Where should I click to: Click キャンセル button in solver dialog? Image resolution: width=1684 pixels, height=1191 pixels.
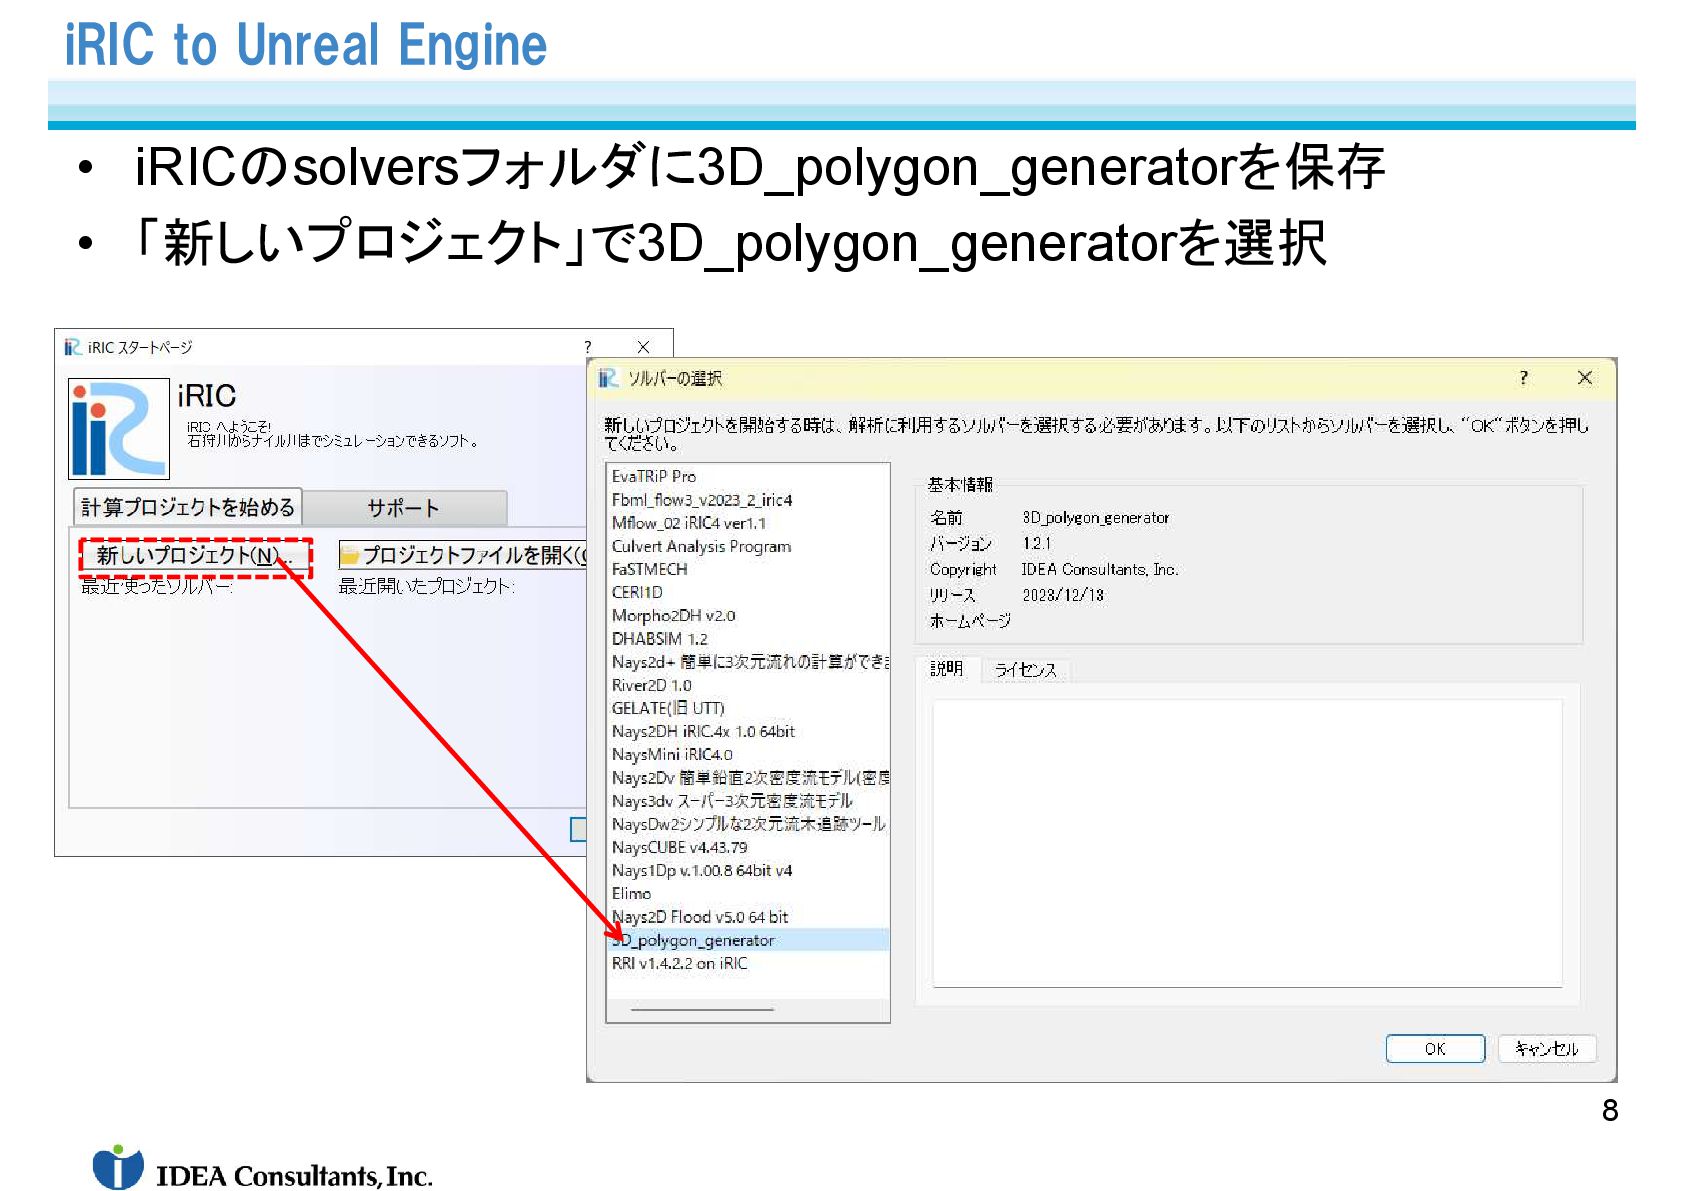[x=1546, y=1049]
